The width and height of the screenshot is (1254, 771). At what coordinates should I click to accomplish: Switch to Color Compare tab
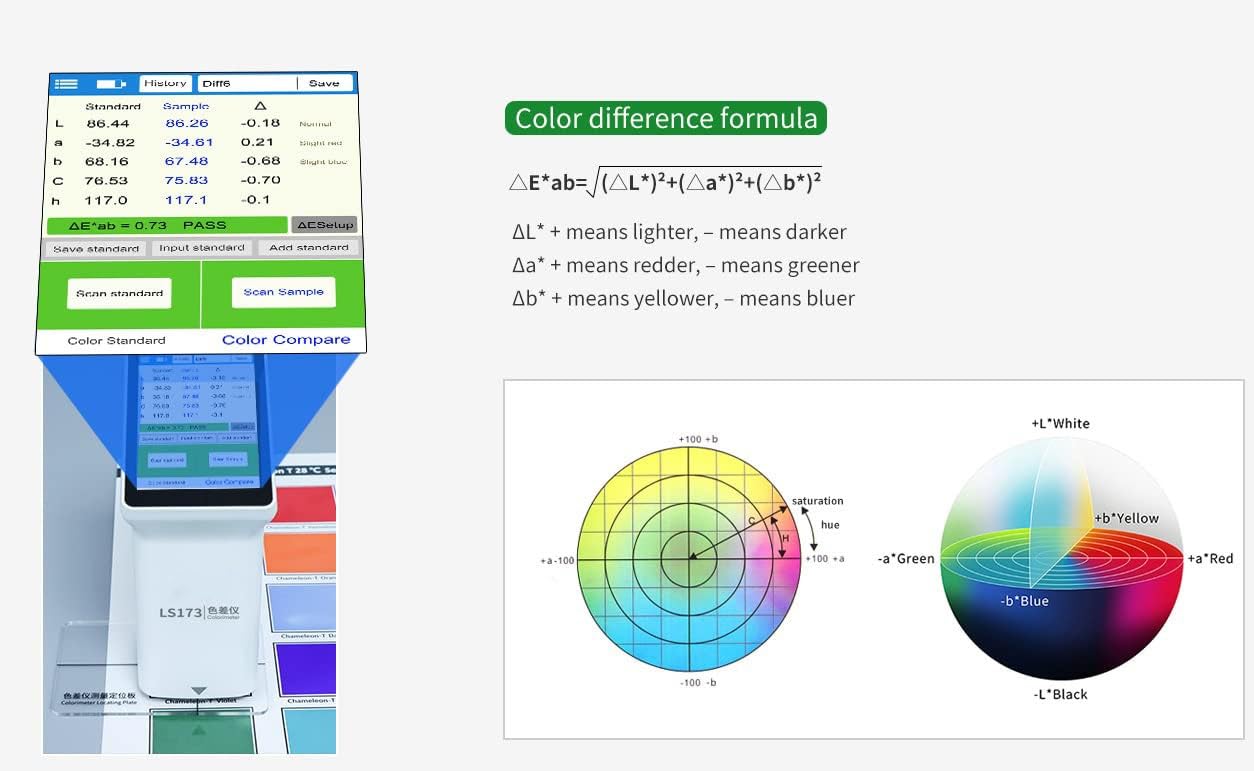click(286, 340)
